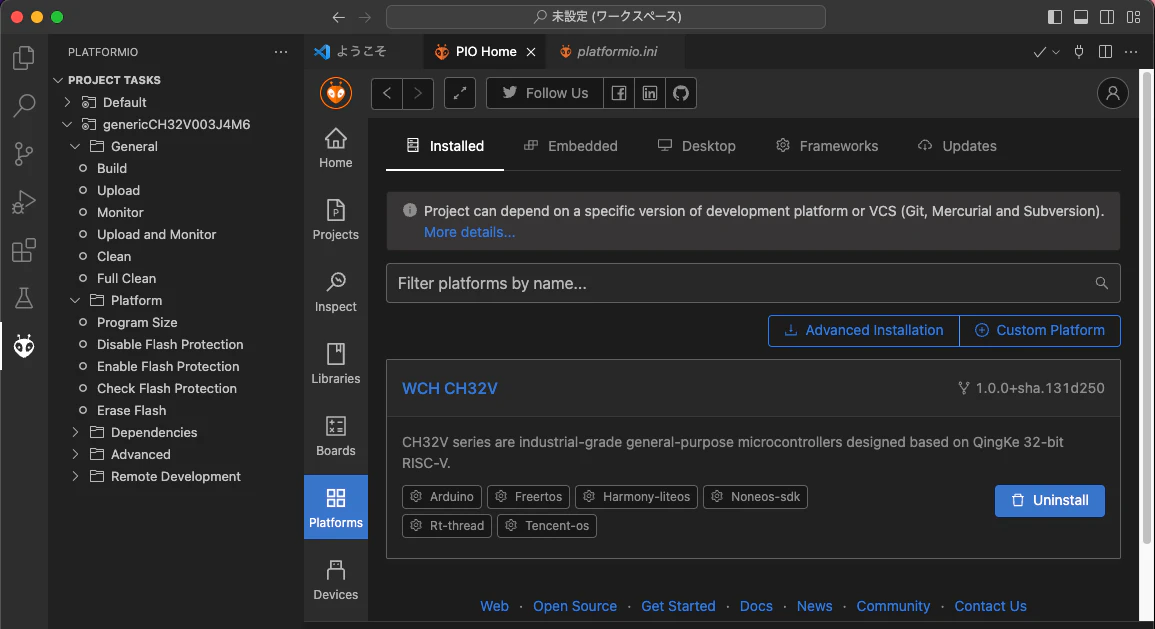
Task: Expand the Dependencies folder
Action: pyautogui.click(x=75, y=432)
